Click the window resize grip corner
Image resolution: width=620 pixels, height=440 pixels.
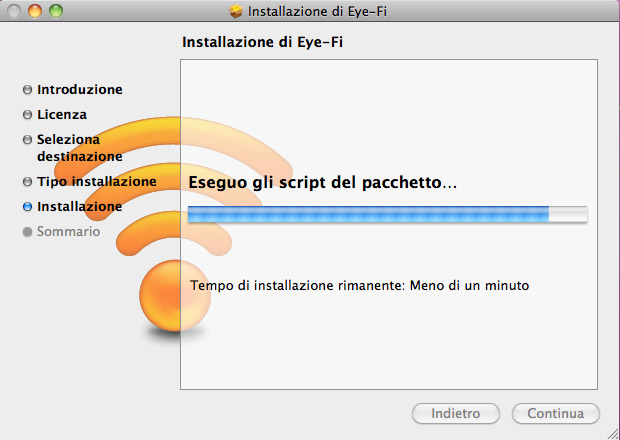click(612, 433)
